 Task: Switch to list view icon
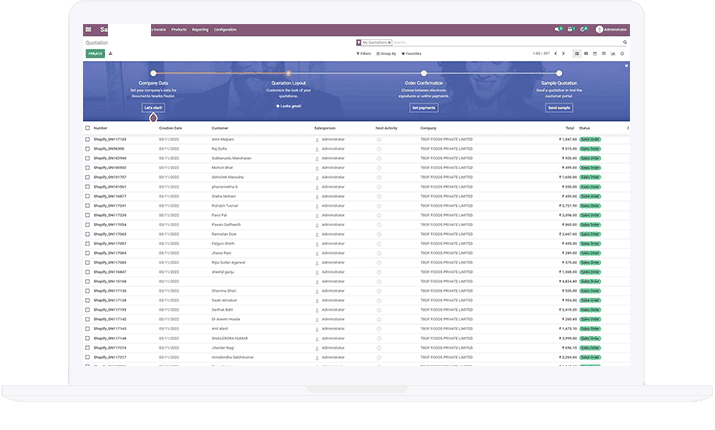coord(577,53)
